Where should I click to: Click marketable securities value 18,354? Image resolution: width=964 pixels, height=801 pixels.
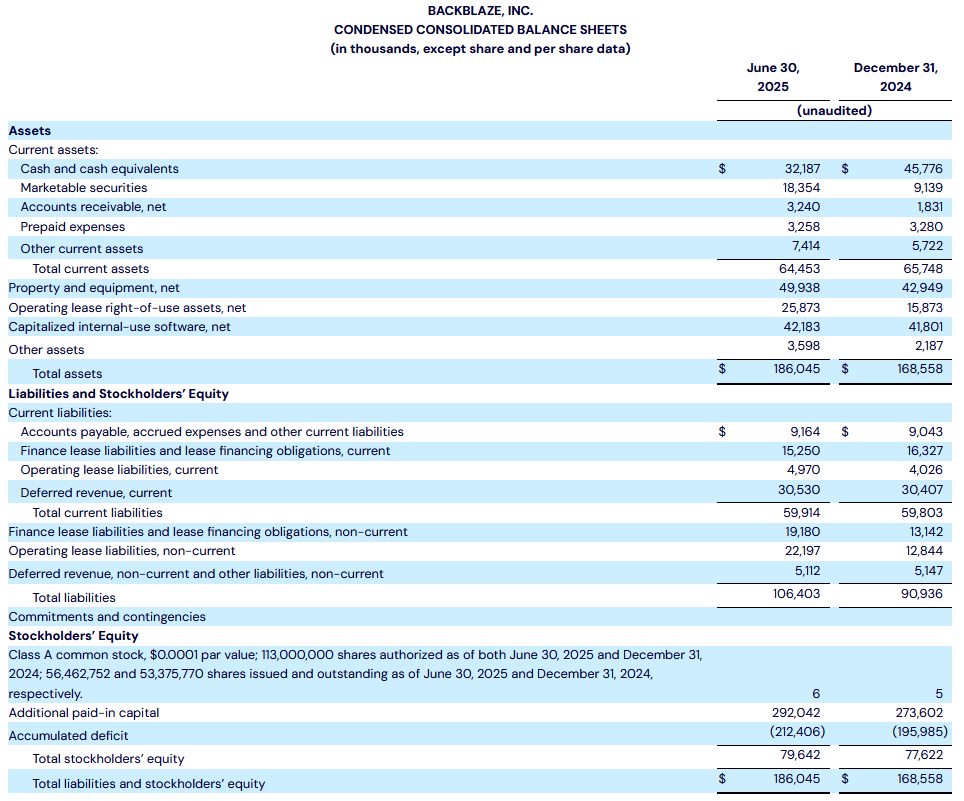point(801,188)
